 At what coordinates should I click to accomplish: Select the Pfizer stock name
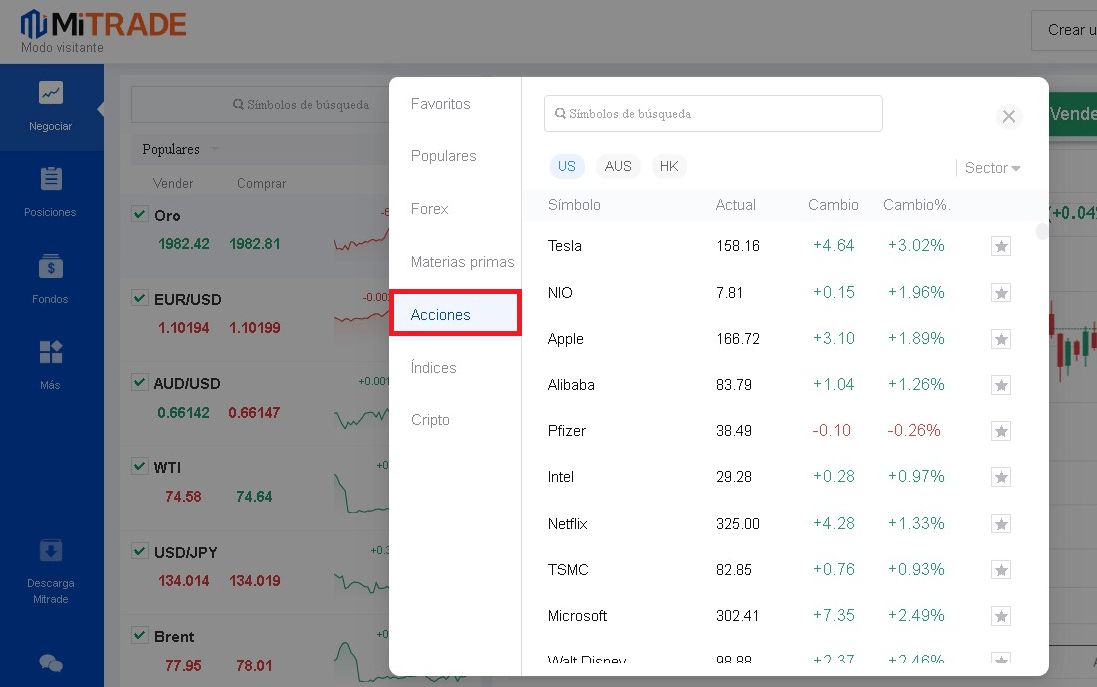[567, 431]
